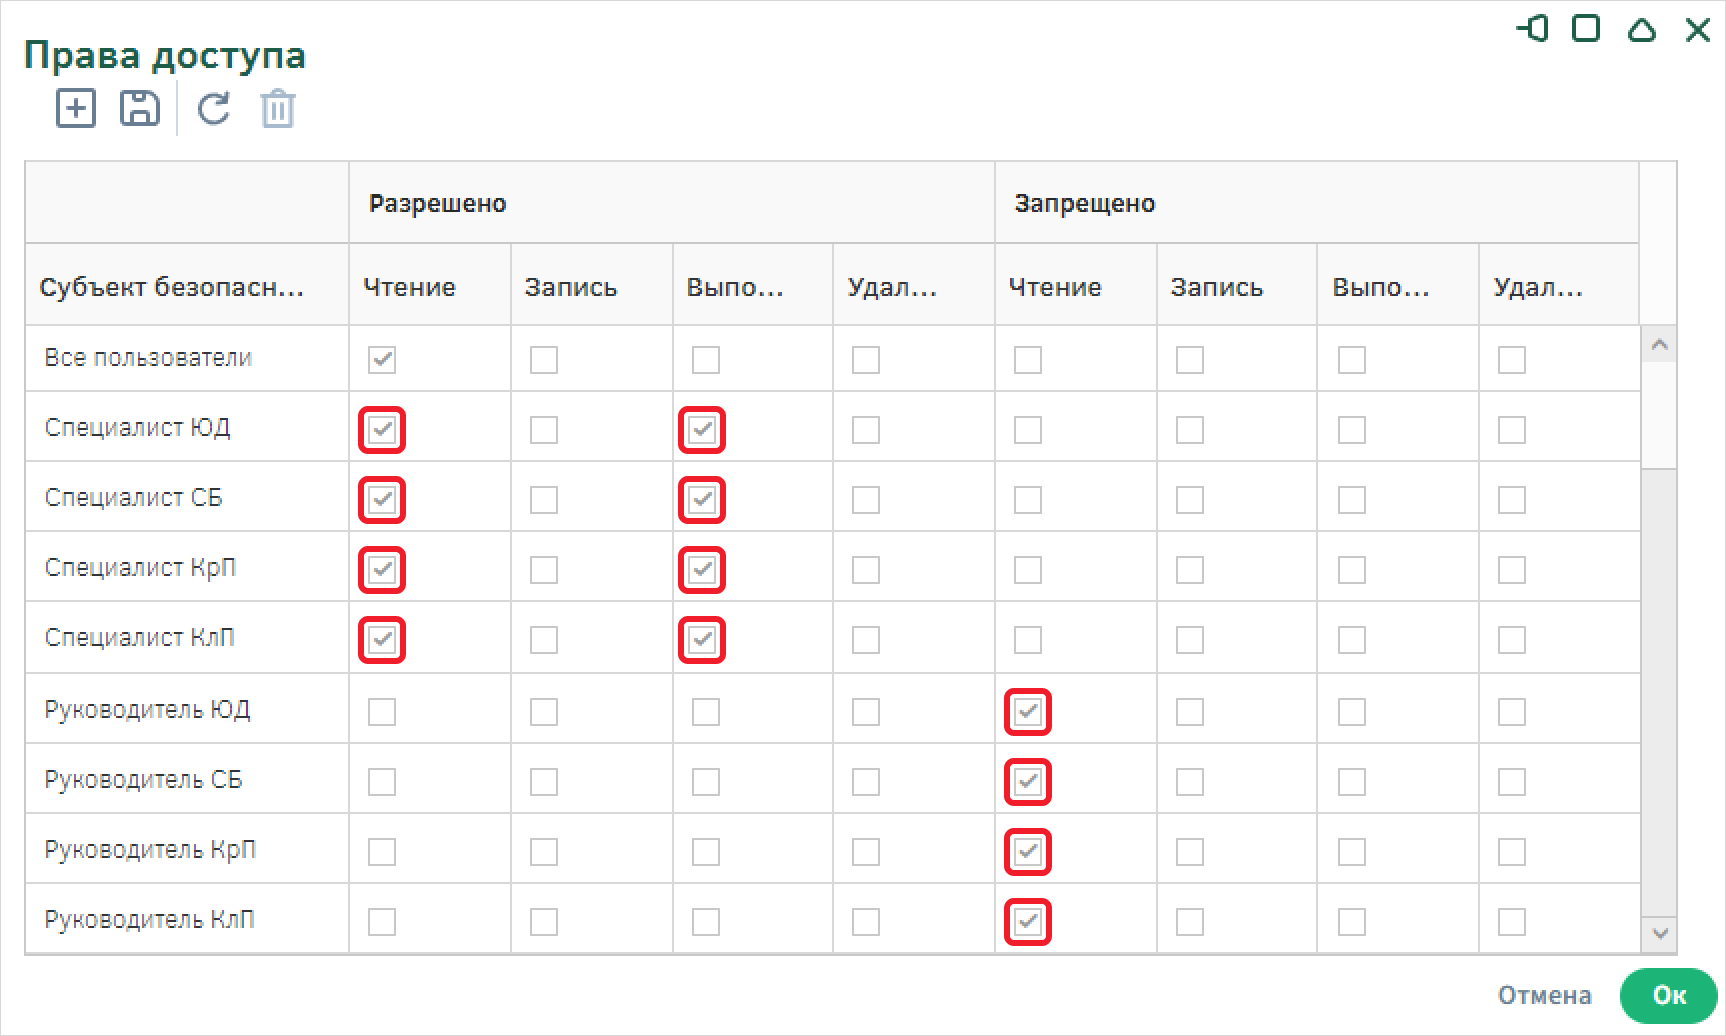Select the Руководитель КрП row label
The height and width of the screenshot is (1036, 1726).
150,850
